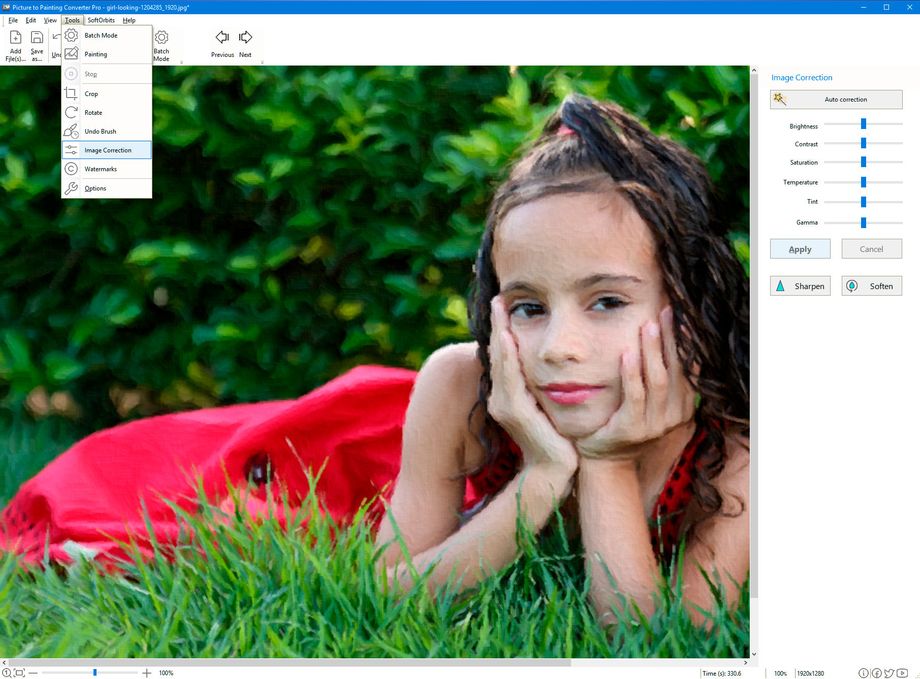Click the right arrow of the horizontal scrollbar
Image resolution: width=920 pixels, height=679 pixels.
744,660
